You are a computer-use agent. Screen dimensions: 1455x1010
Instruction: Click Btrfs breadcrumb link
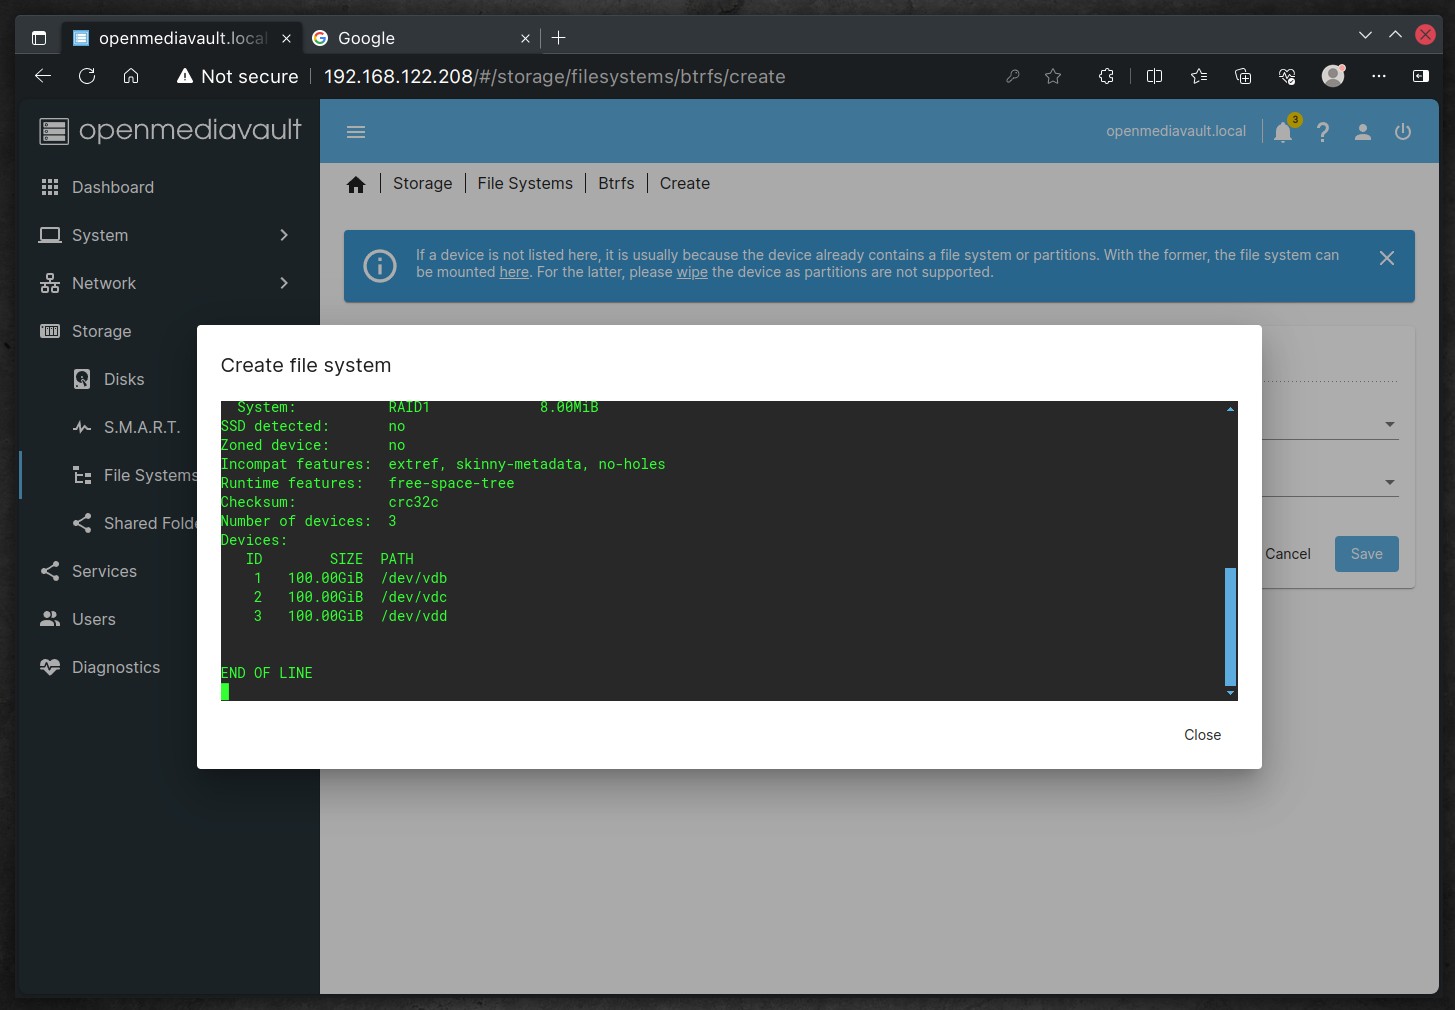click(616, 184)
